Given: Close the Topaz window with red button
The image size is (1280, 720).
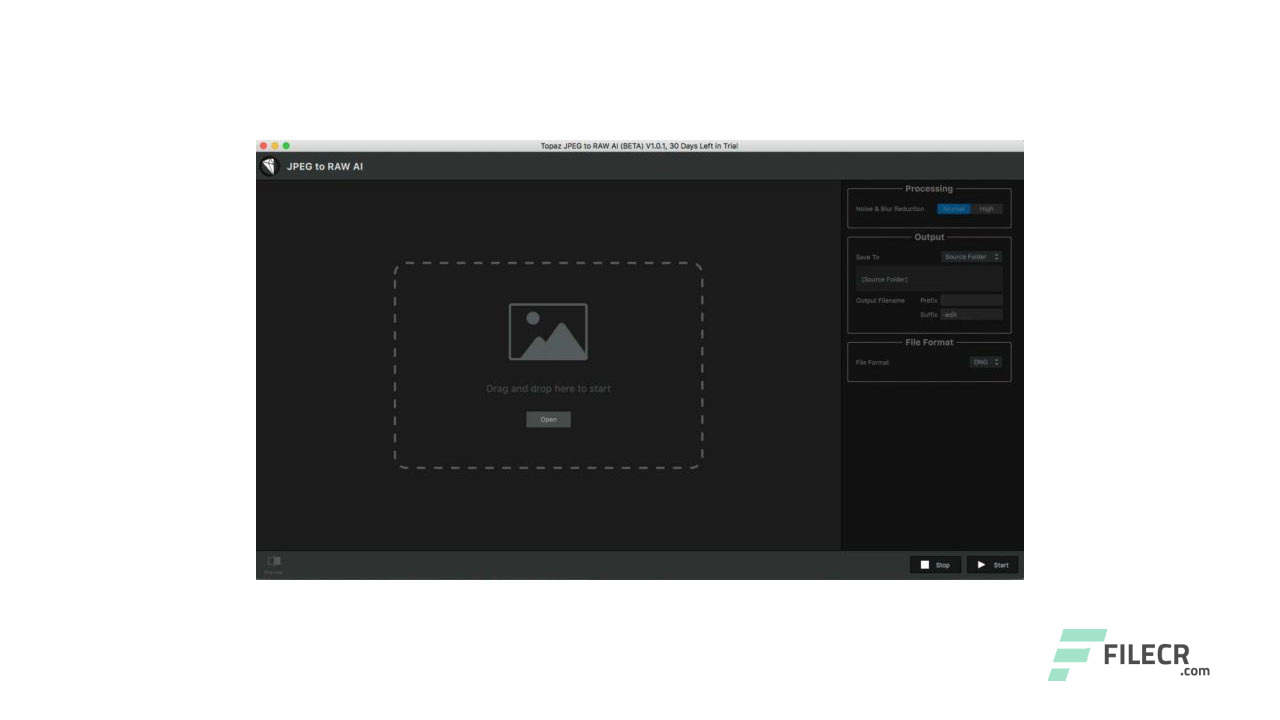Looking at the screenshot, I should point(264,146).
